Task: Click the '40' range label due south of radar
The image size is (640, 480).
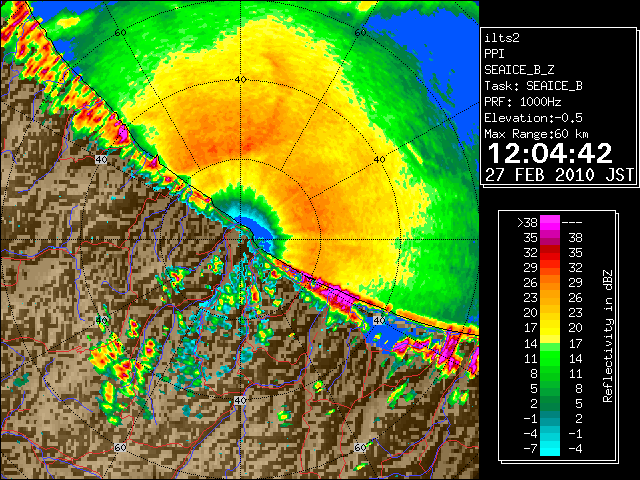Action: [x=240, y=400]
